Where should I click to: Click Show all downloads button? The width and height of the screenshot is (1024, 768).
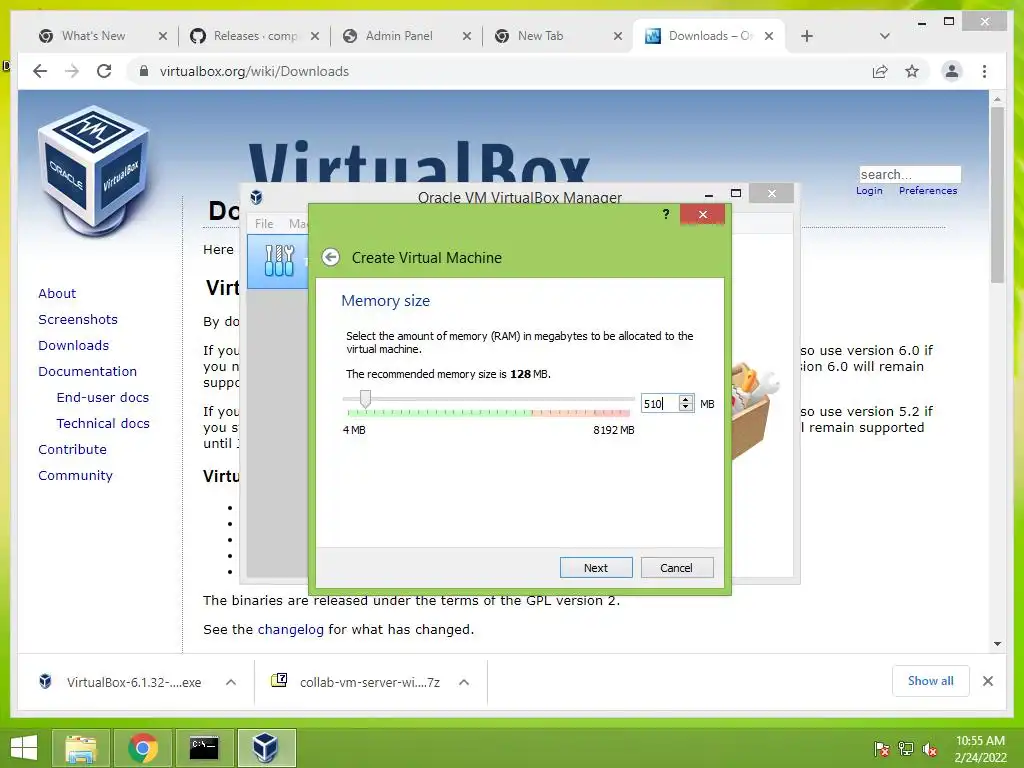pos(931,681)
